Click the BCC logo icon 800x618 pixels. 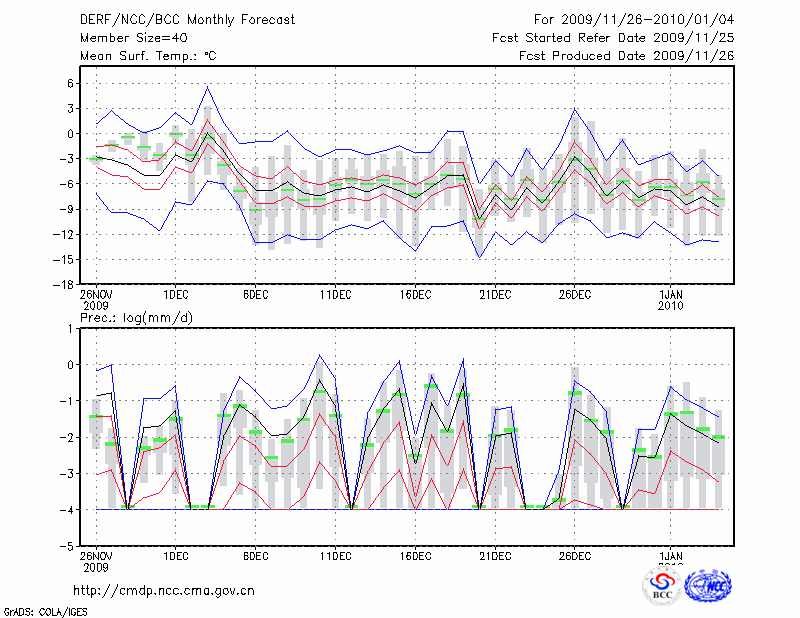click(x=662, y=586)
